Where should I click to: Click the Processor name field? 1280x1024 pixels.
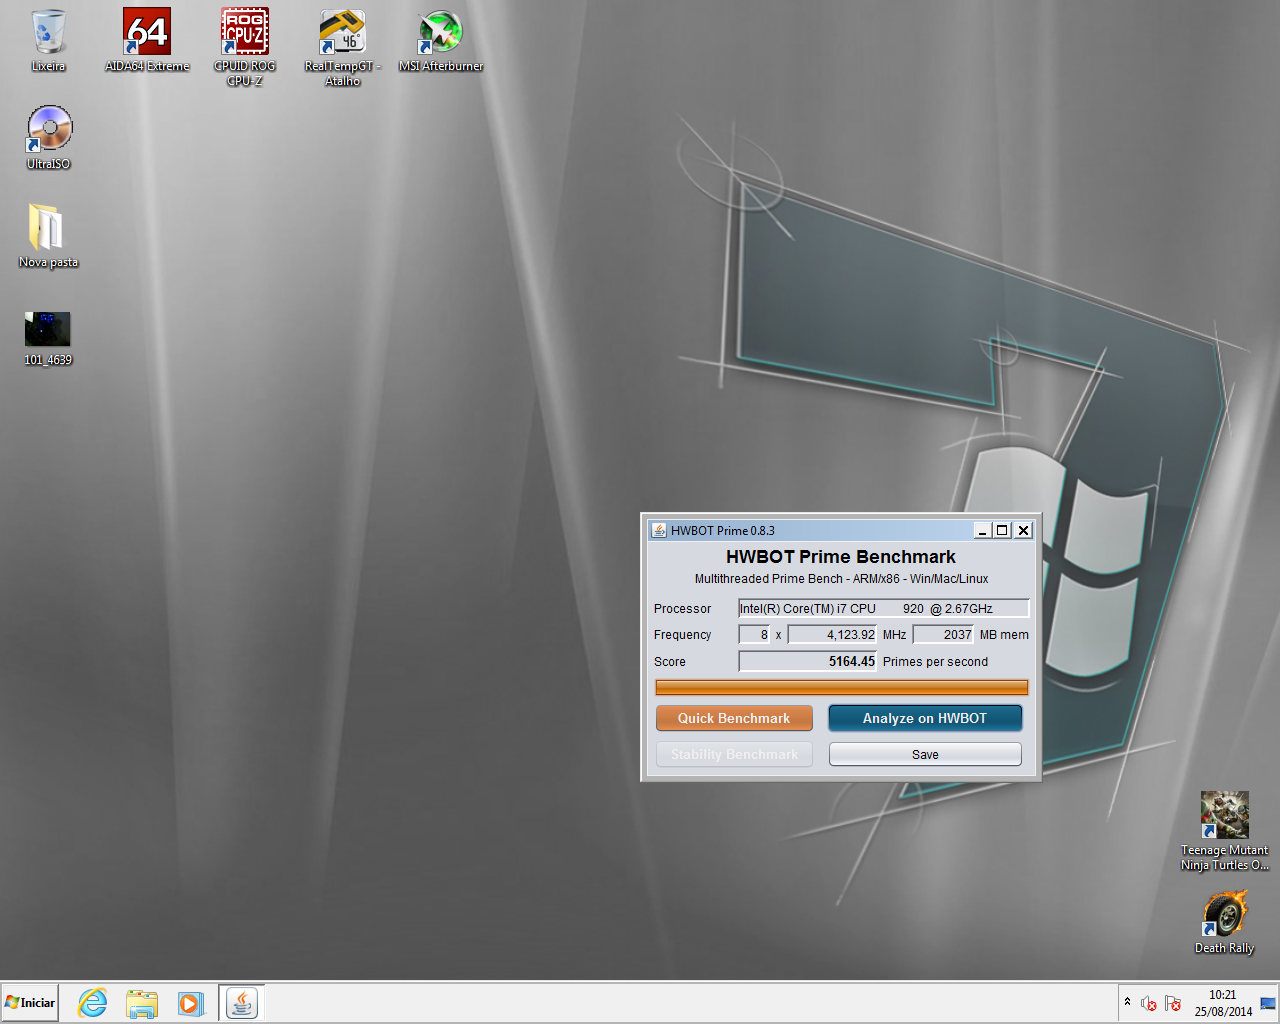884,608
